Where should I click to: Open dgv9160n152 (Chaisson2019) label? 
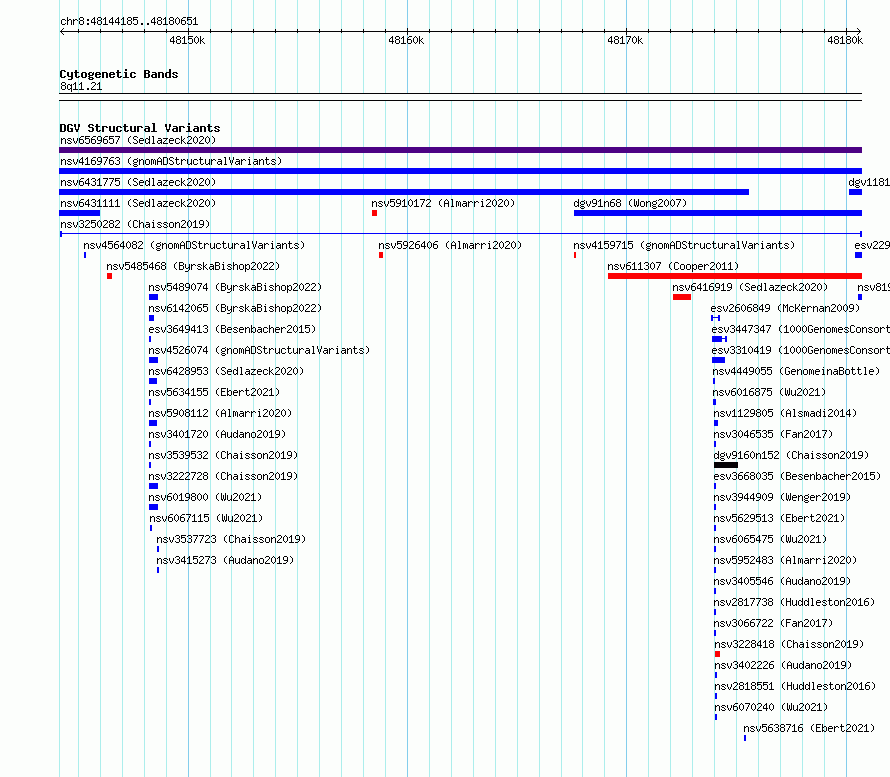tap(791, 455)
